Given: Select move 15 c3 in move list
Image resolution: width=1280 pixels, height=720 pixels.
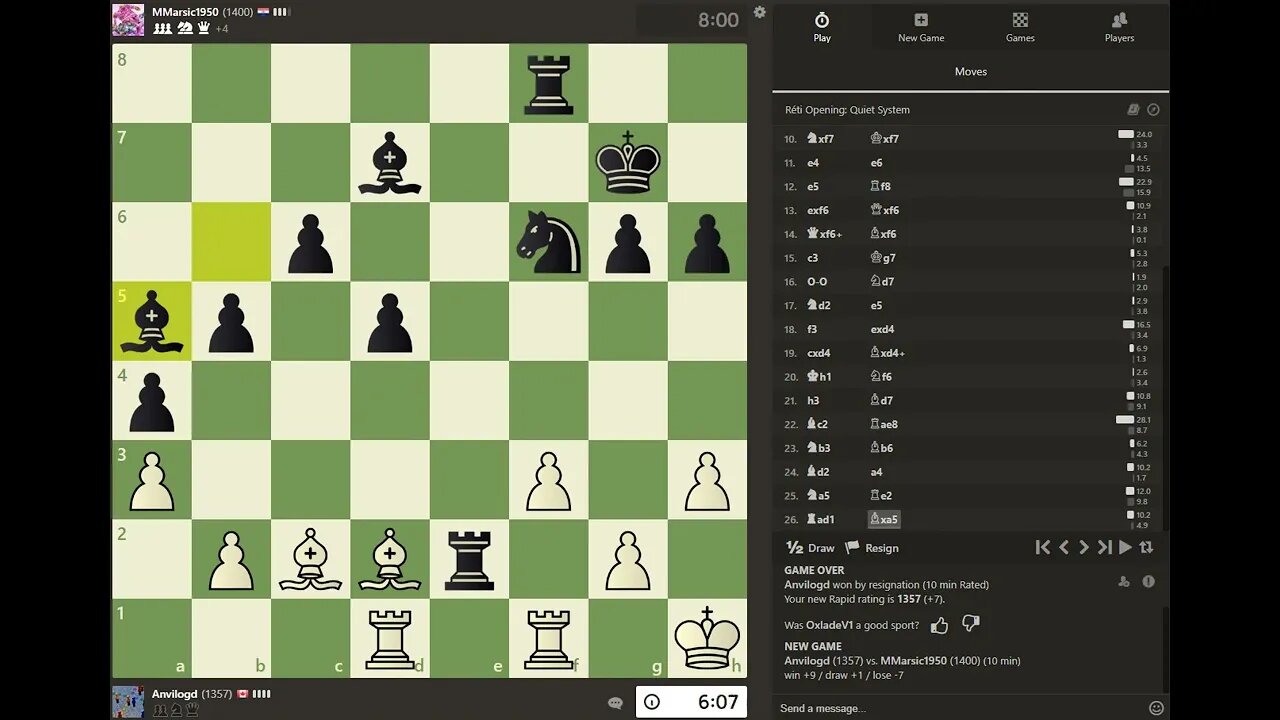Looking at the screenshot, I should 814,258.
